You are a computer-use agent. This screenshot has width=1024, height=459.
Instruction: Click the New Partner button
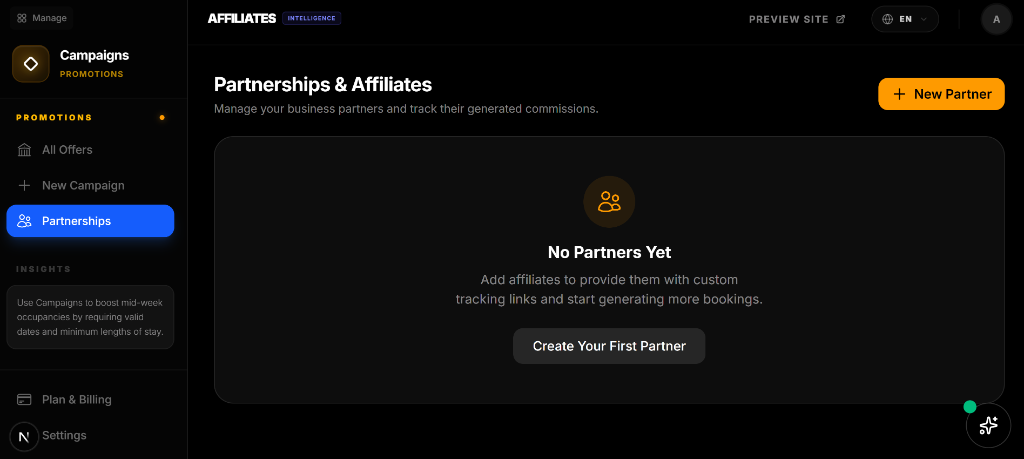click(x=941, y=94)
